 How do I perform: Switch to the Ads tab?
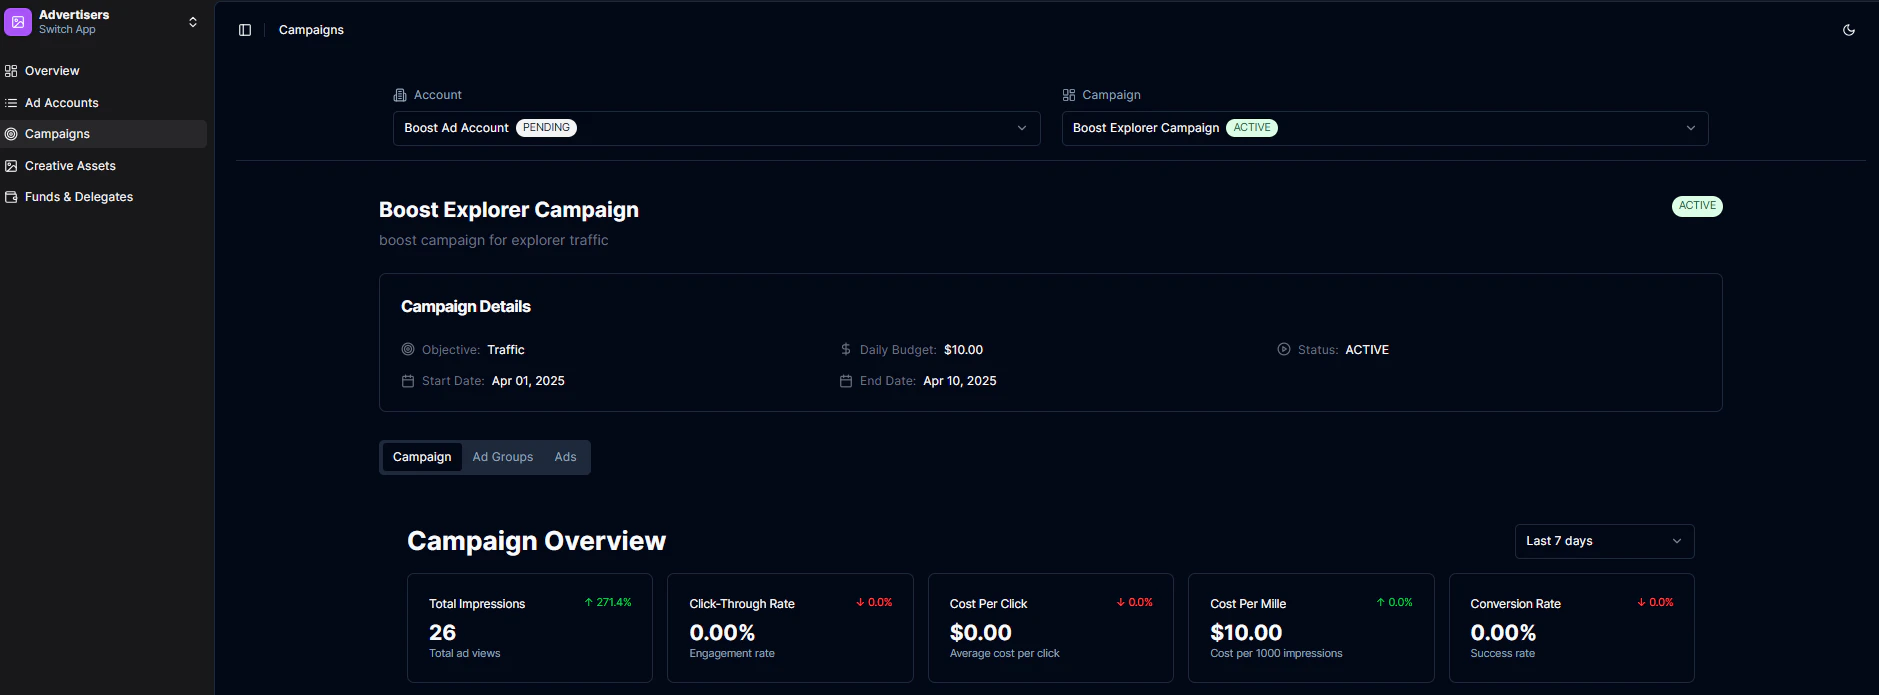tap(565, 457)
